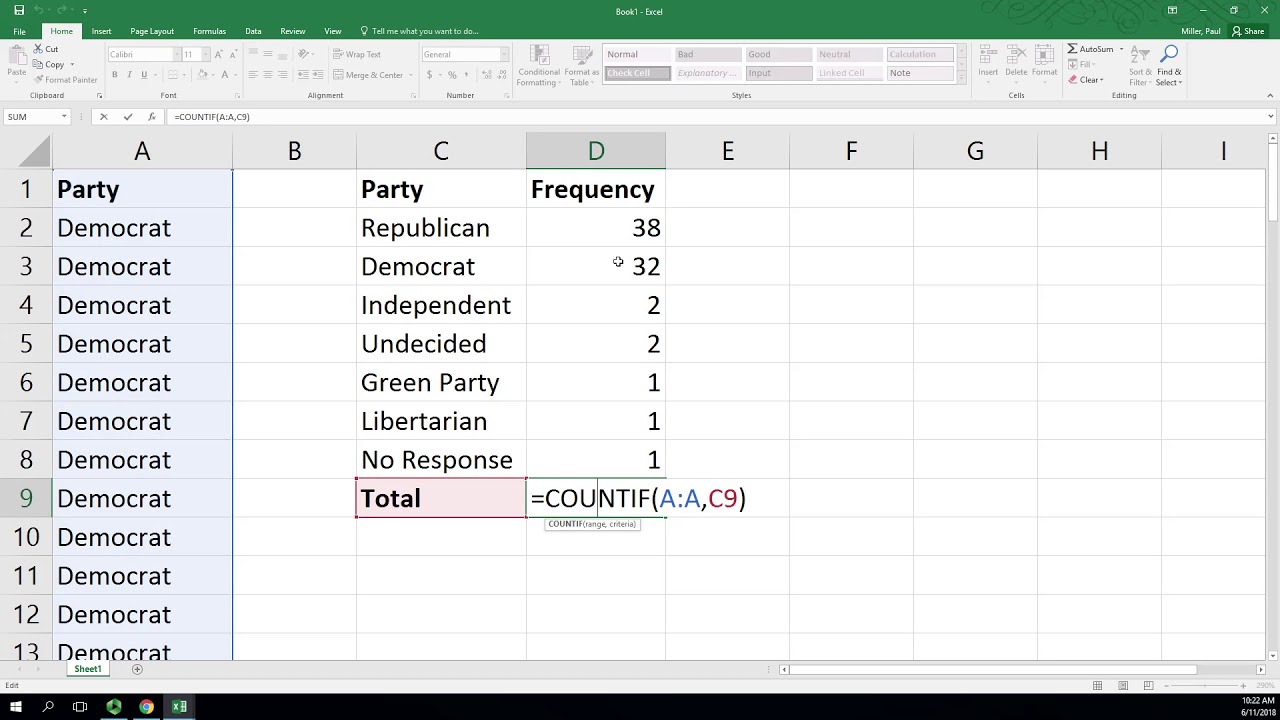Toggle Merge & Center

[x=367, y=75]
